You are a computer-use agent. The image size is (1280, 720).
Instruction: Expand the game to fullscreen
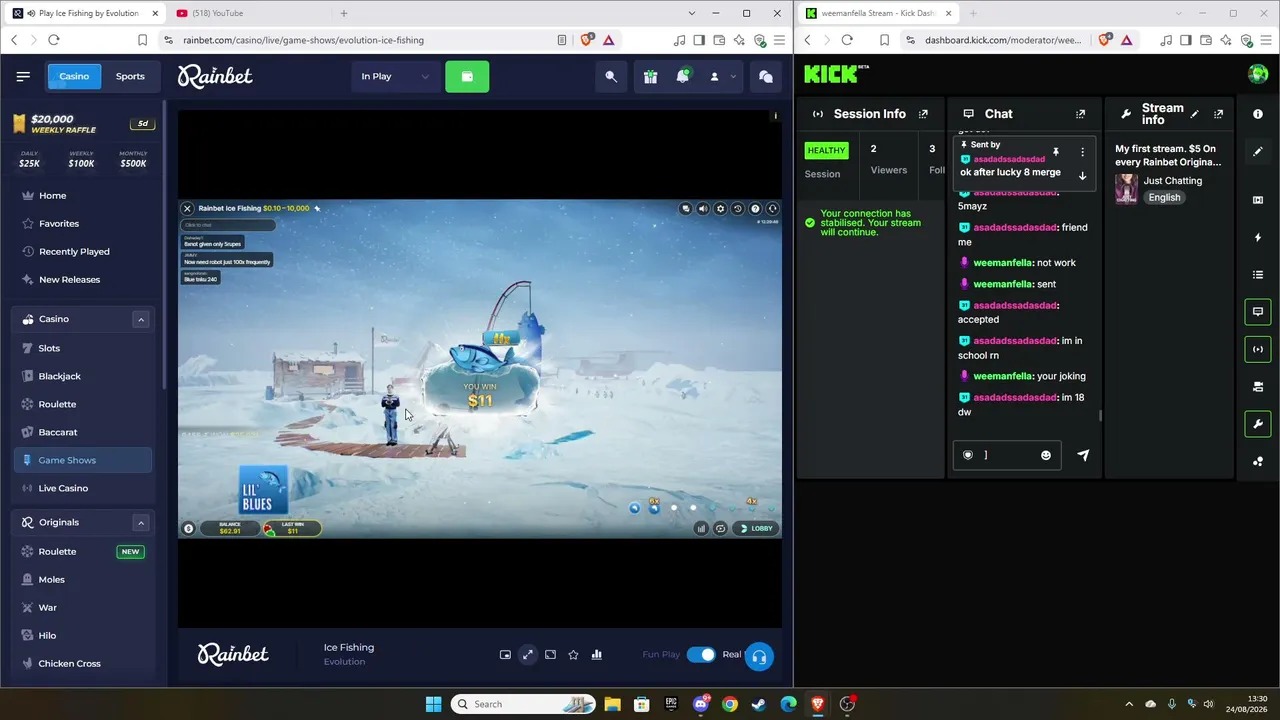[x=528, y=655]
